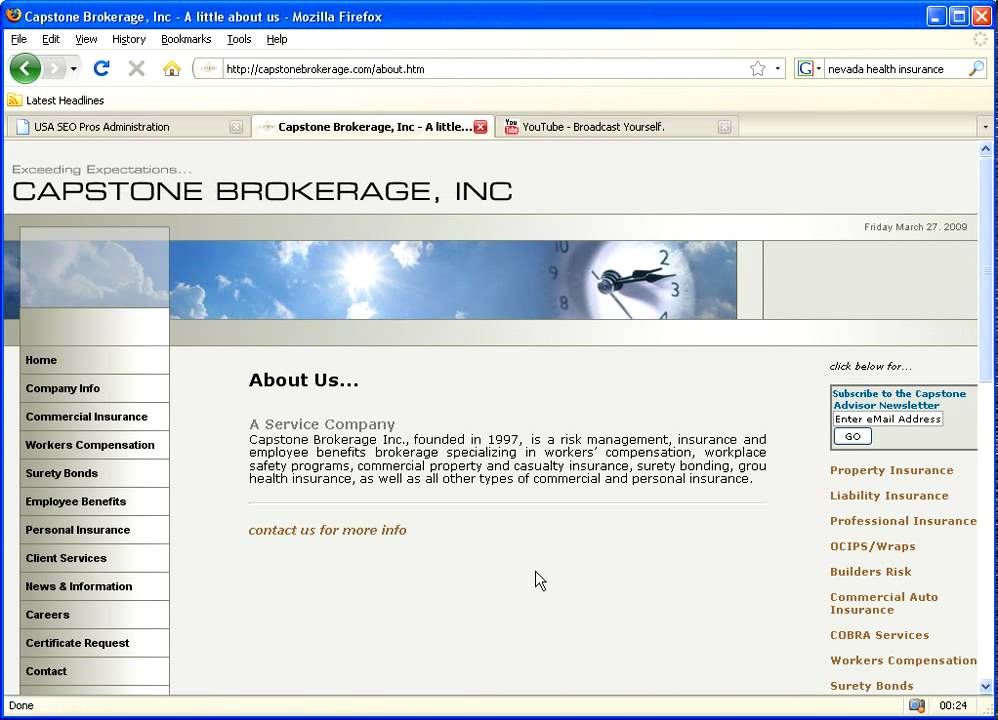The height and width of the screenshot is (720, 998).
Task: Open Liability Insurance link on right
Action: tap(889, 495)
